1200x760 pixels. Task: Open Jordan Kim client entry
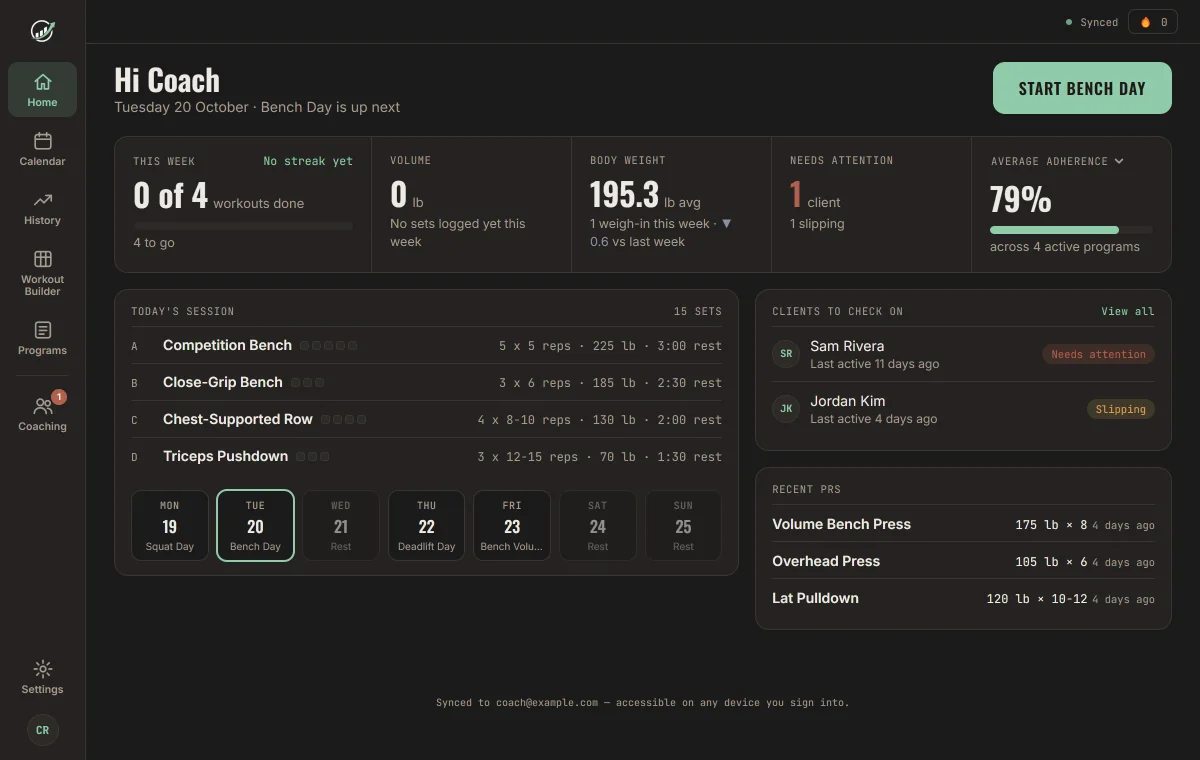coord(963,409)
